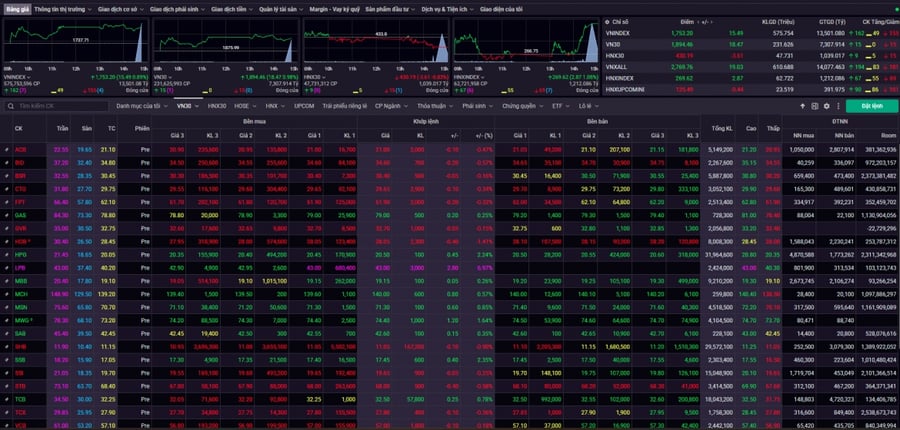Image resolution: width=900 pixels, height=430 pixels.
Task: Click the VCB ticker symbol
Action: (20, 425)
